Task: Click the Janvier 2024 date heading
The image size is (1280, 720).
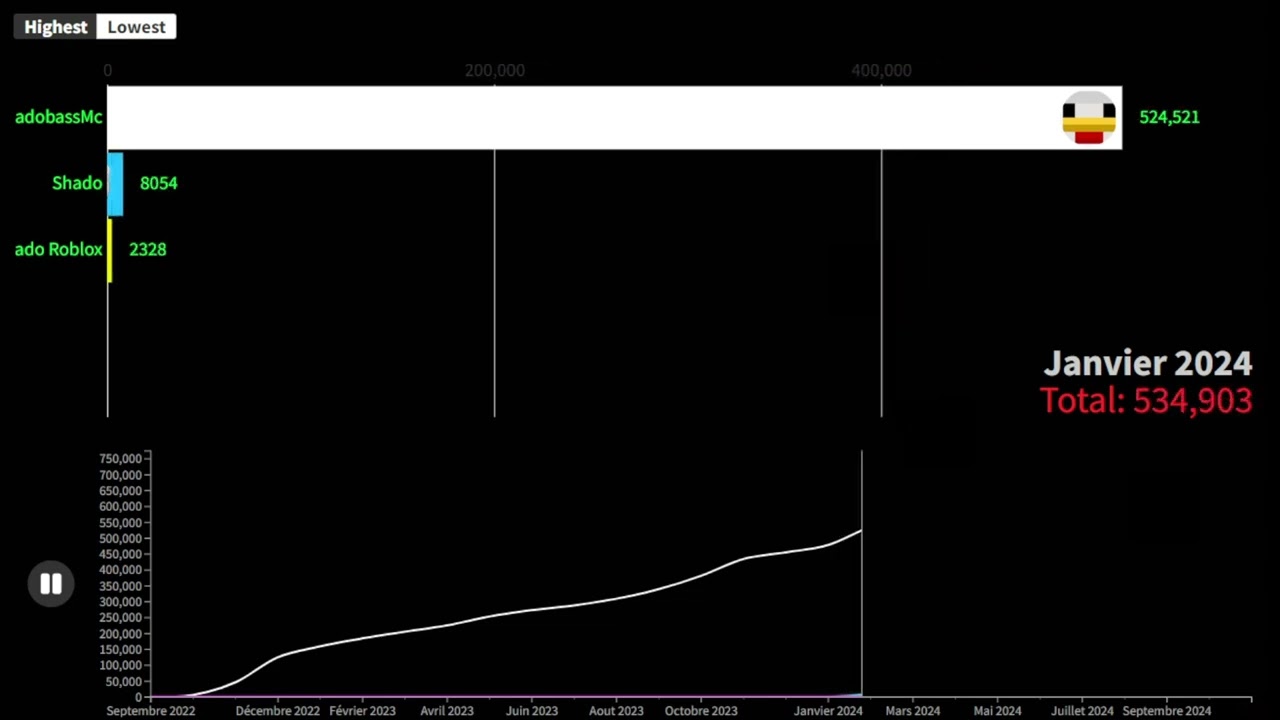Action: pos(1148,363)
